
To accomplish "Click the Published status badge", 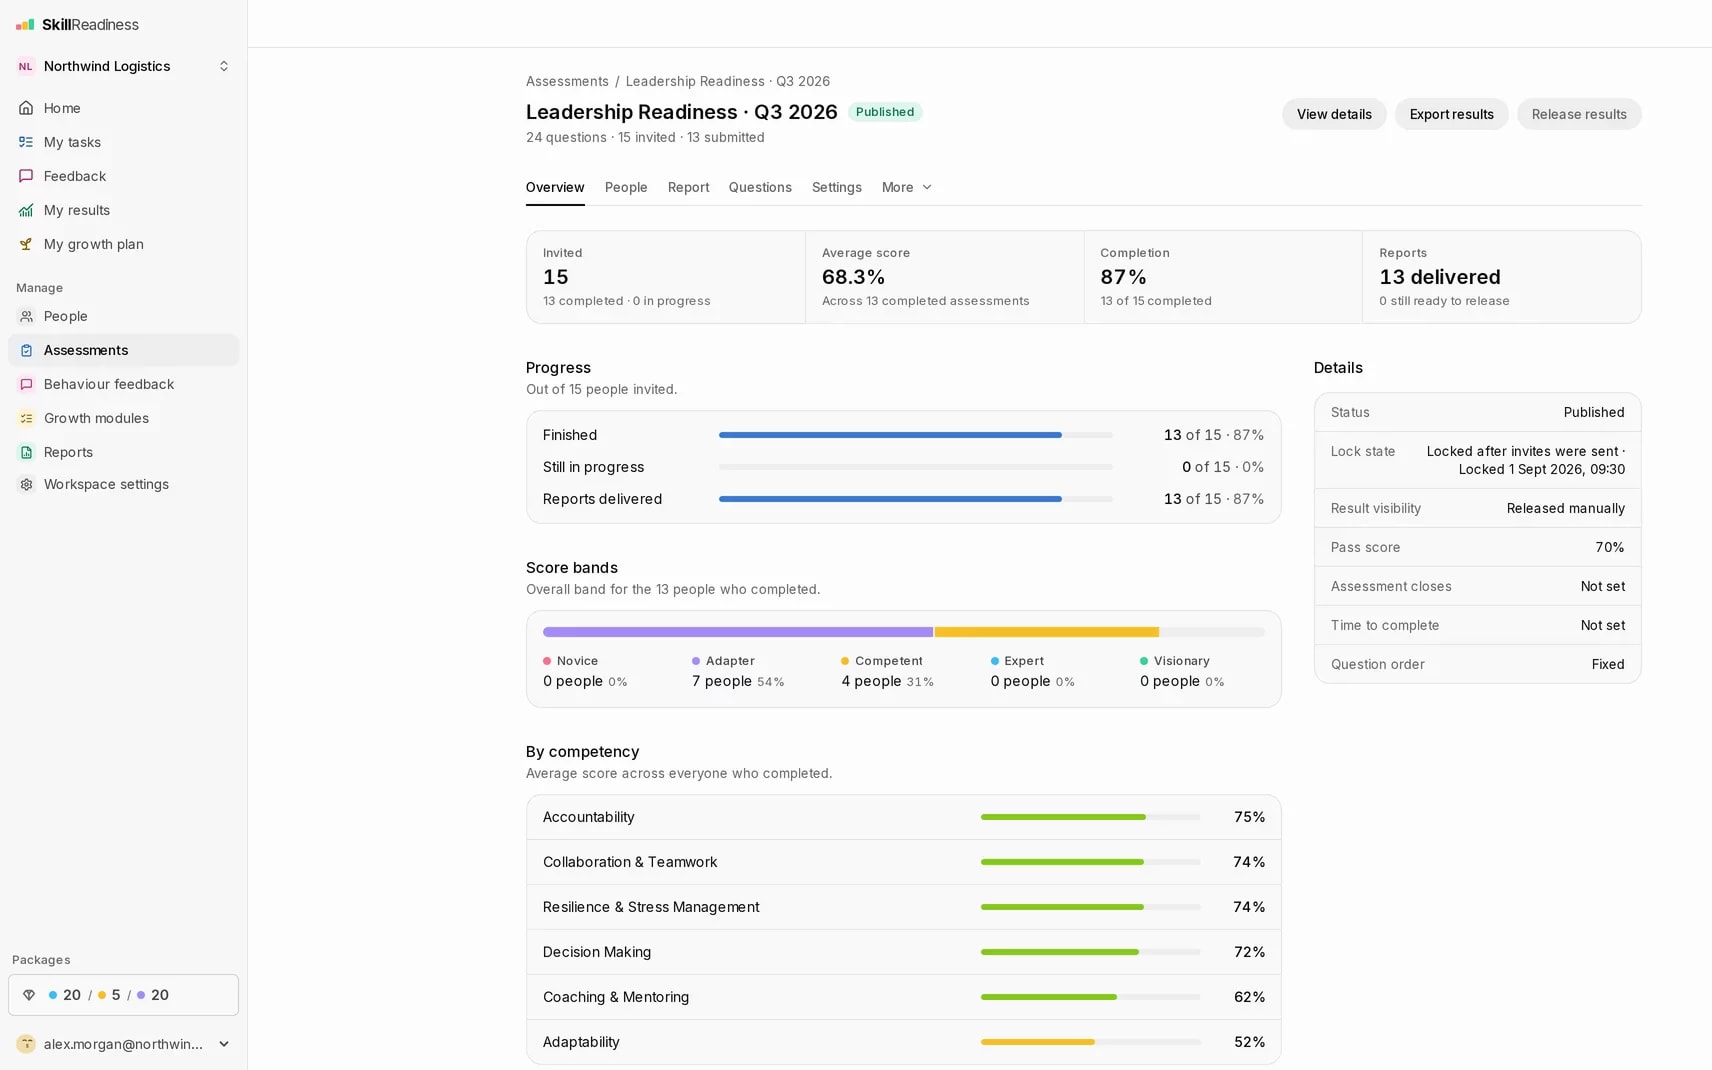I will [x=885, y=112].
